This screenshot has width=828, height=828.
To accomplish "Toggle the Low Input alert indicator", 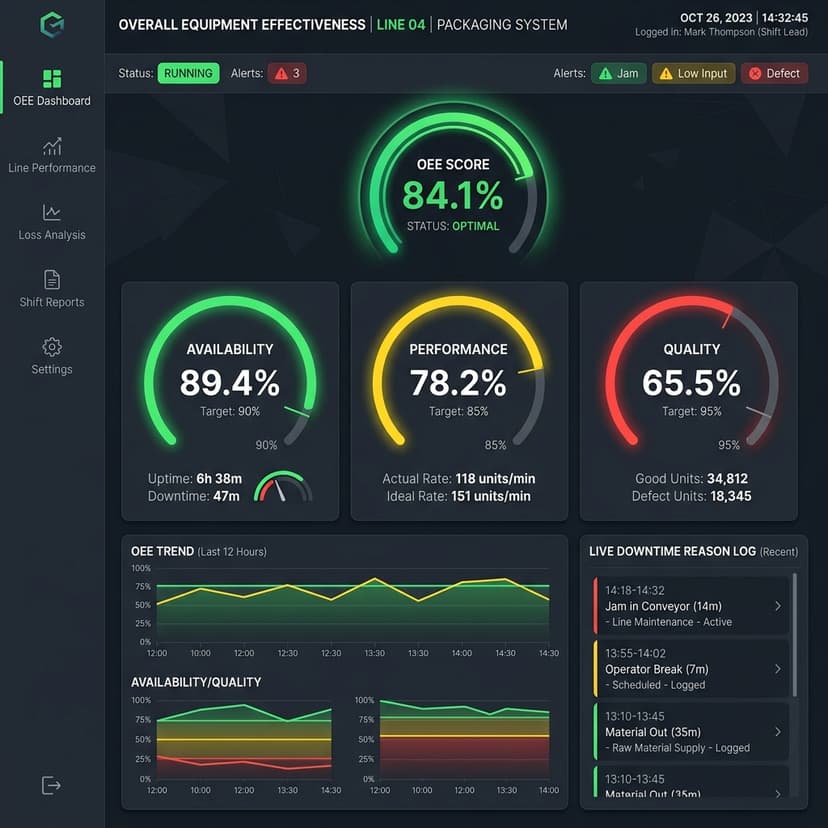I will coord(693,72).
